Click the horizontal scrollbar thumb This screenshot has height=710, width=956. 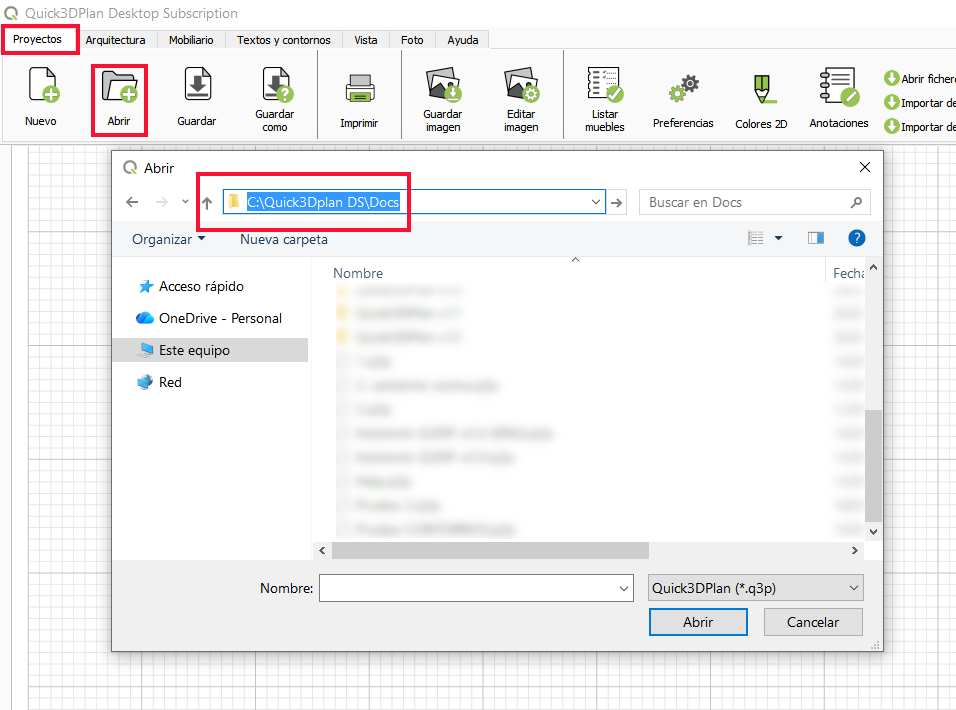(490, 550)
